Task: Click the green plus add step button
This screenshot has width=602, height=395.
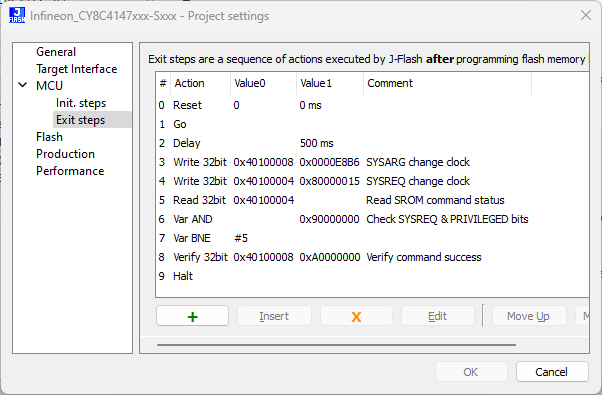Action: (x=192, y=316)
